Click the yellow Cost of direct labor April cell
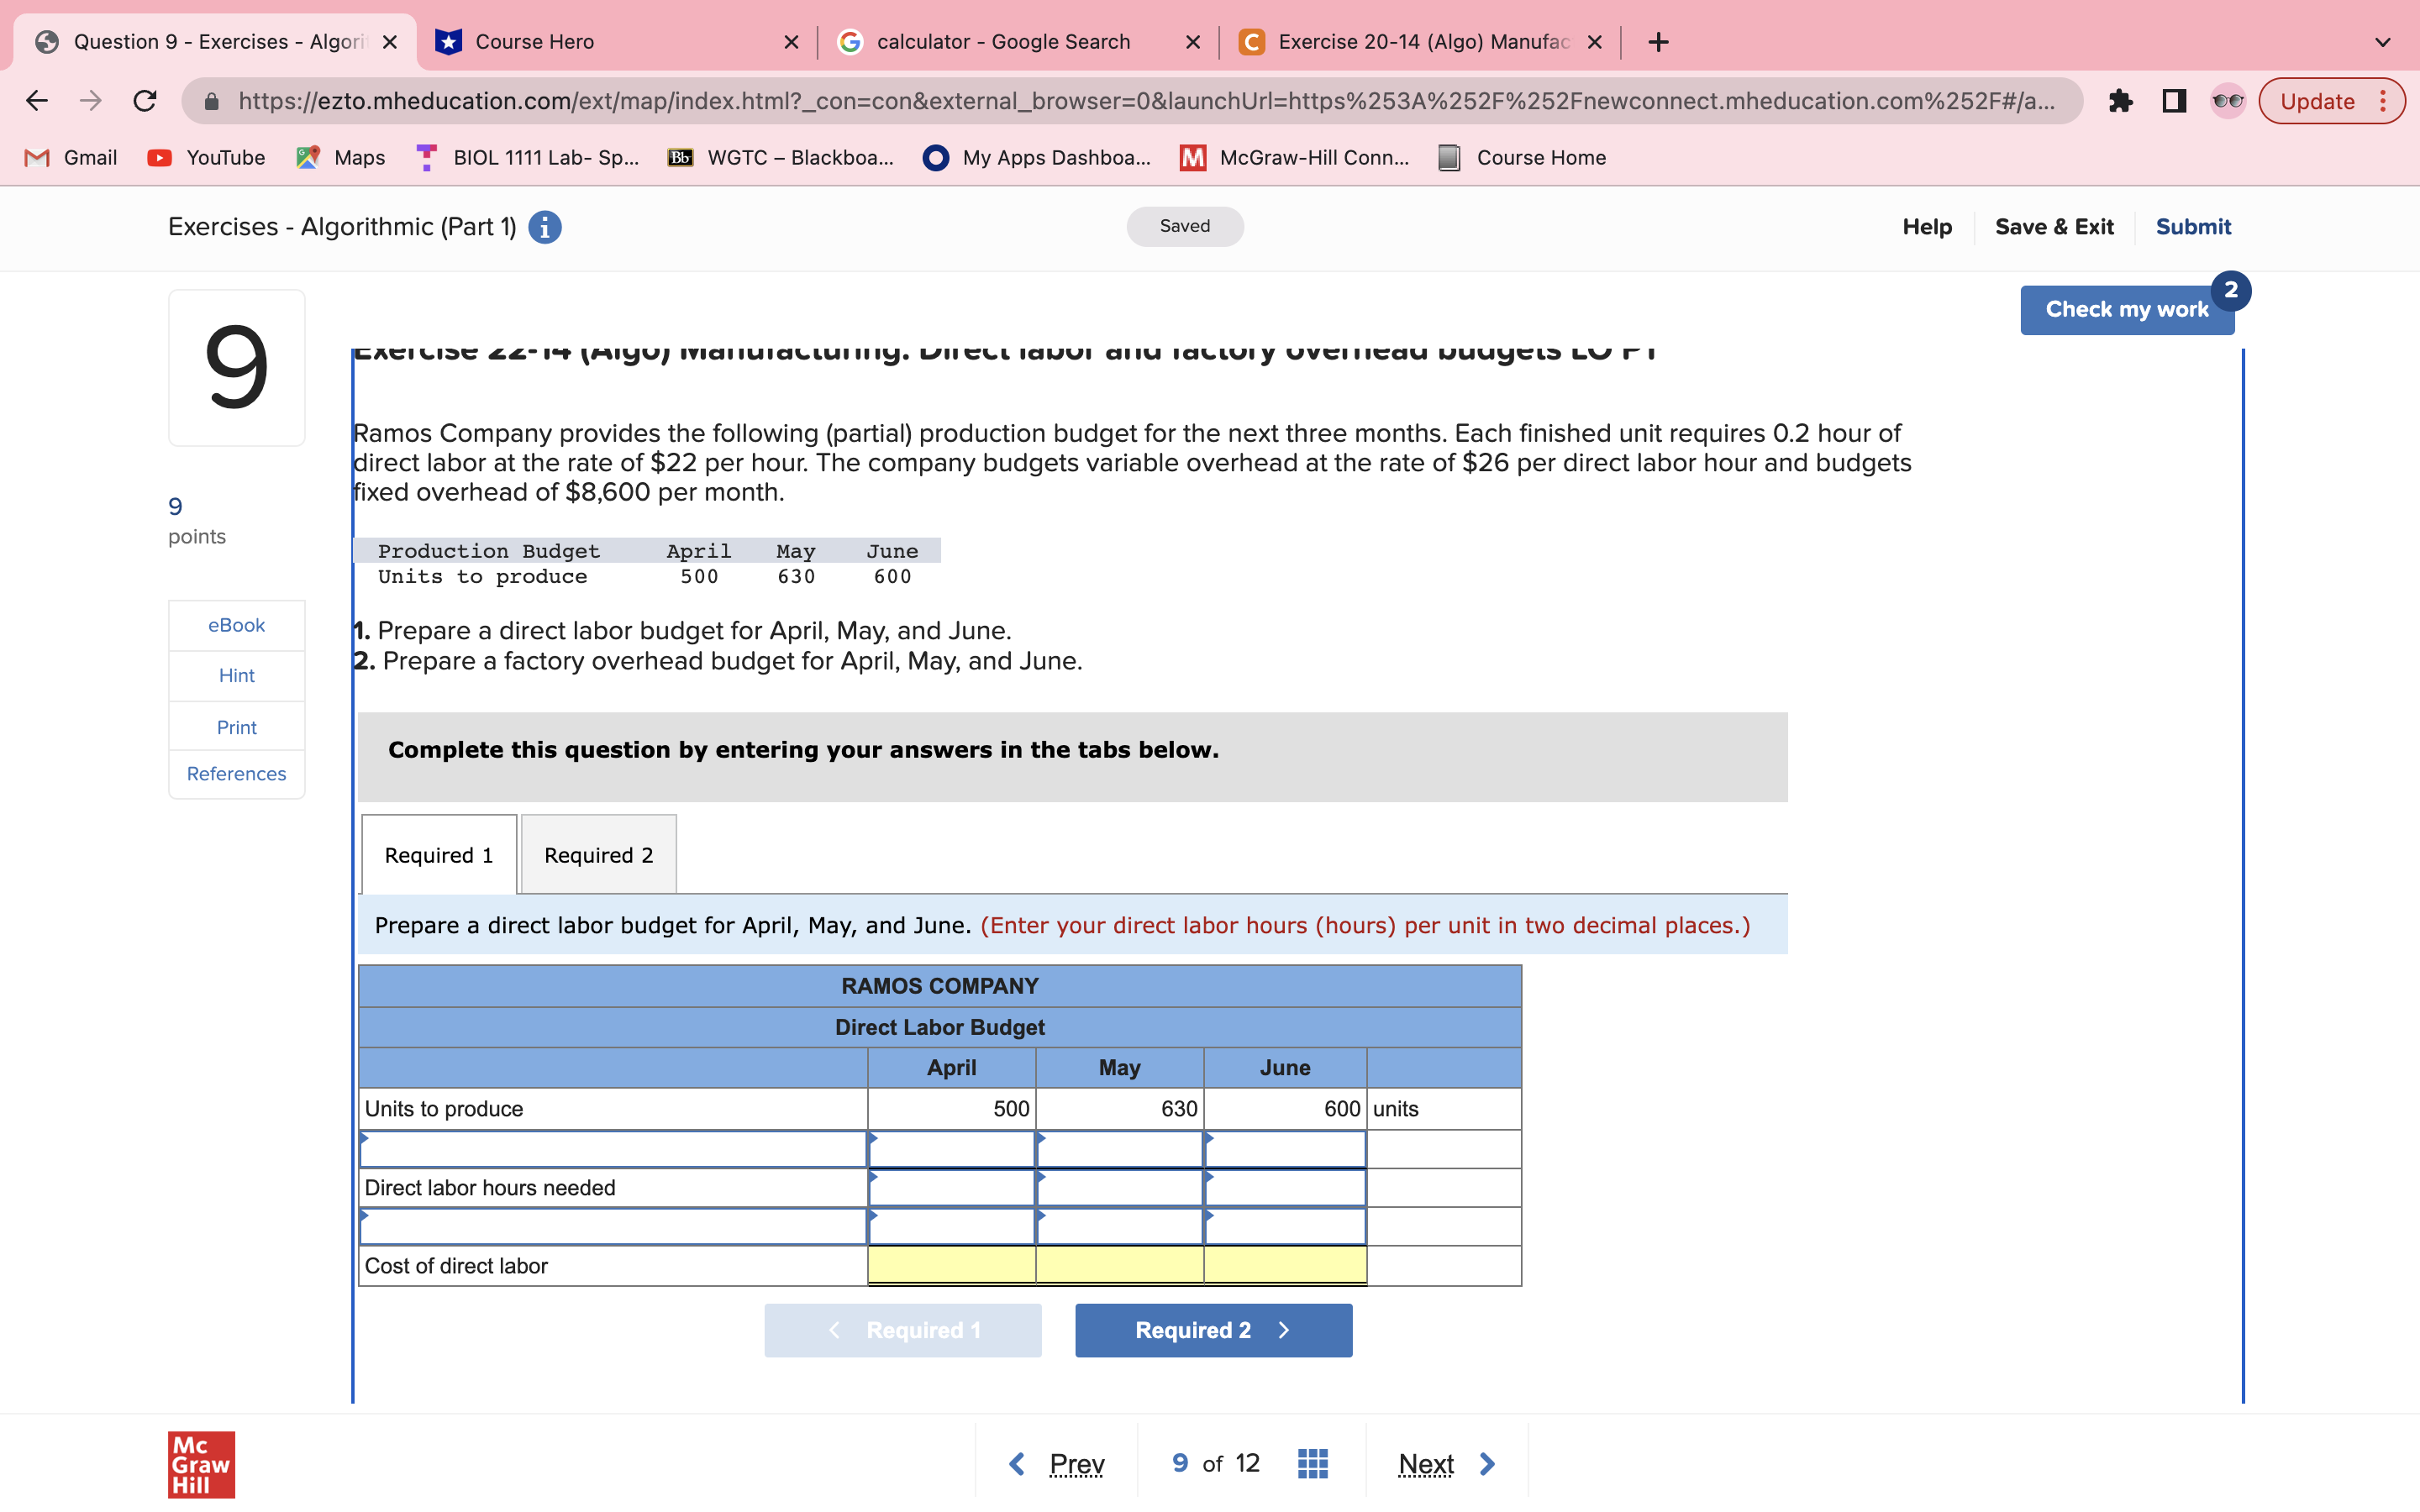The width and height of the screenshot is (2420, 1512). point(950,1265)
